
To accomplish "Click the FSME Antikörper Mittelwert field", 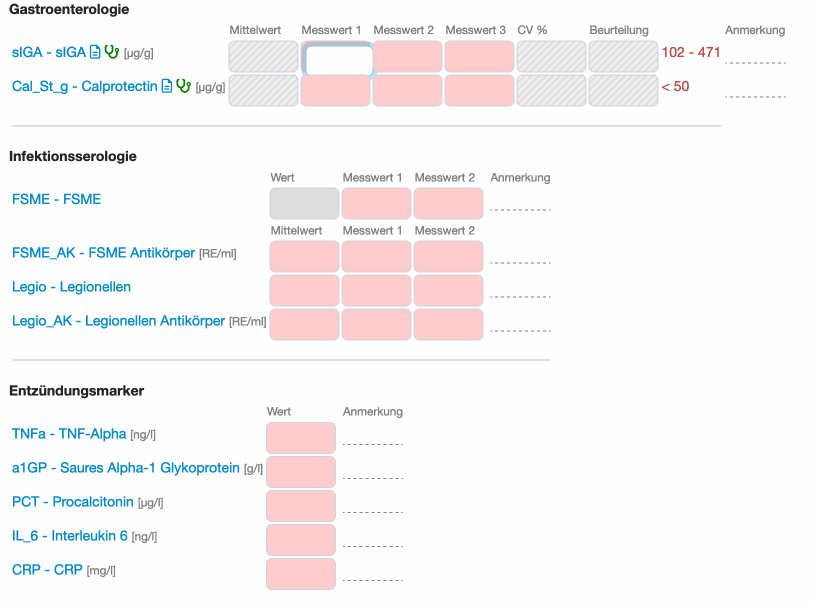I will coord(304,257).
